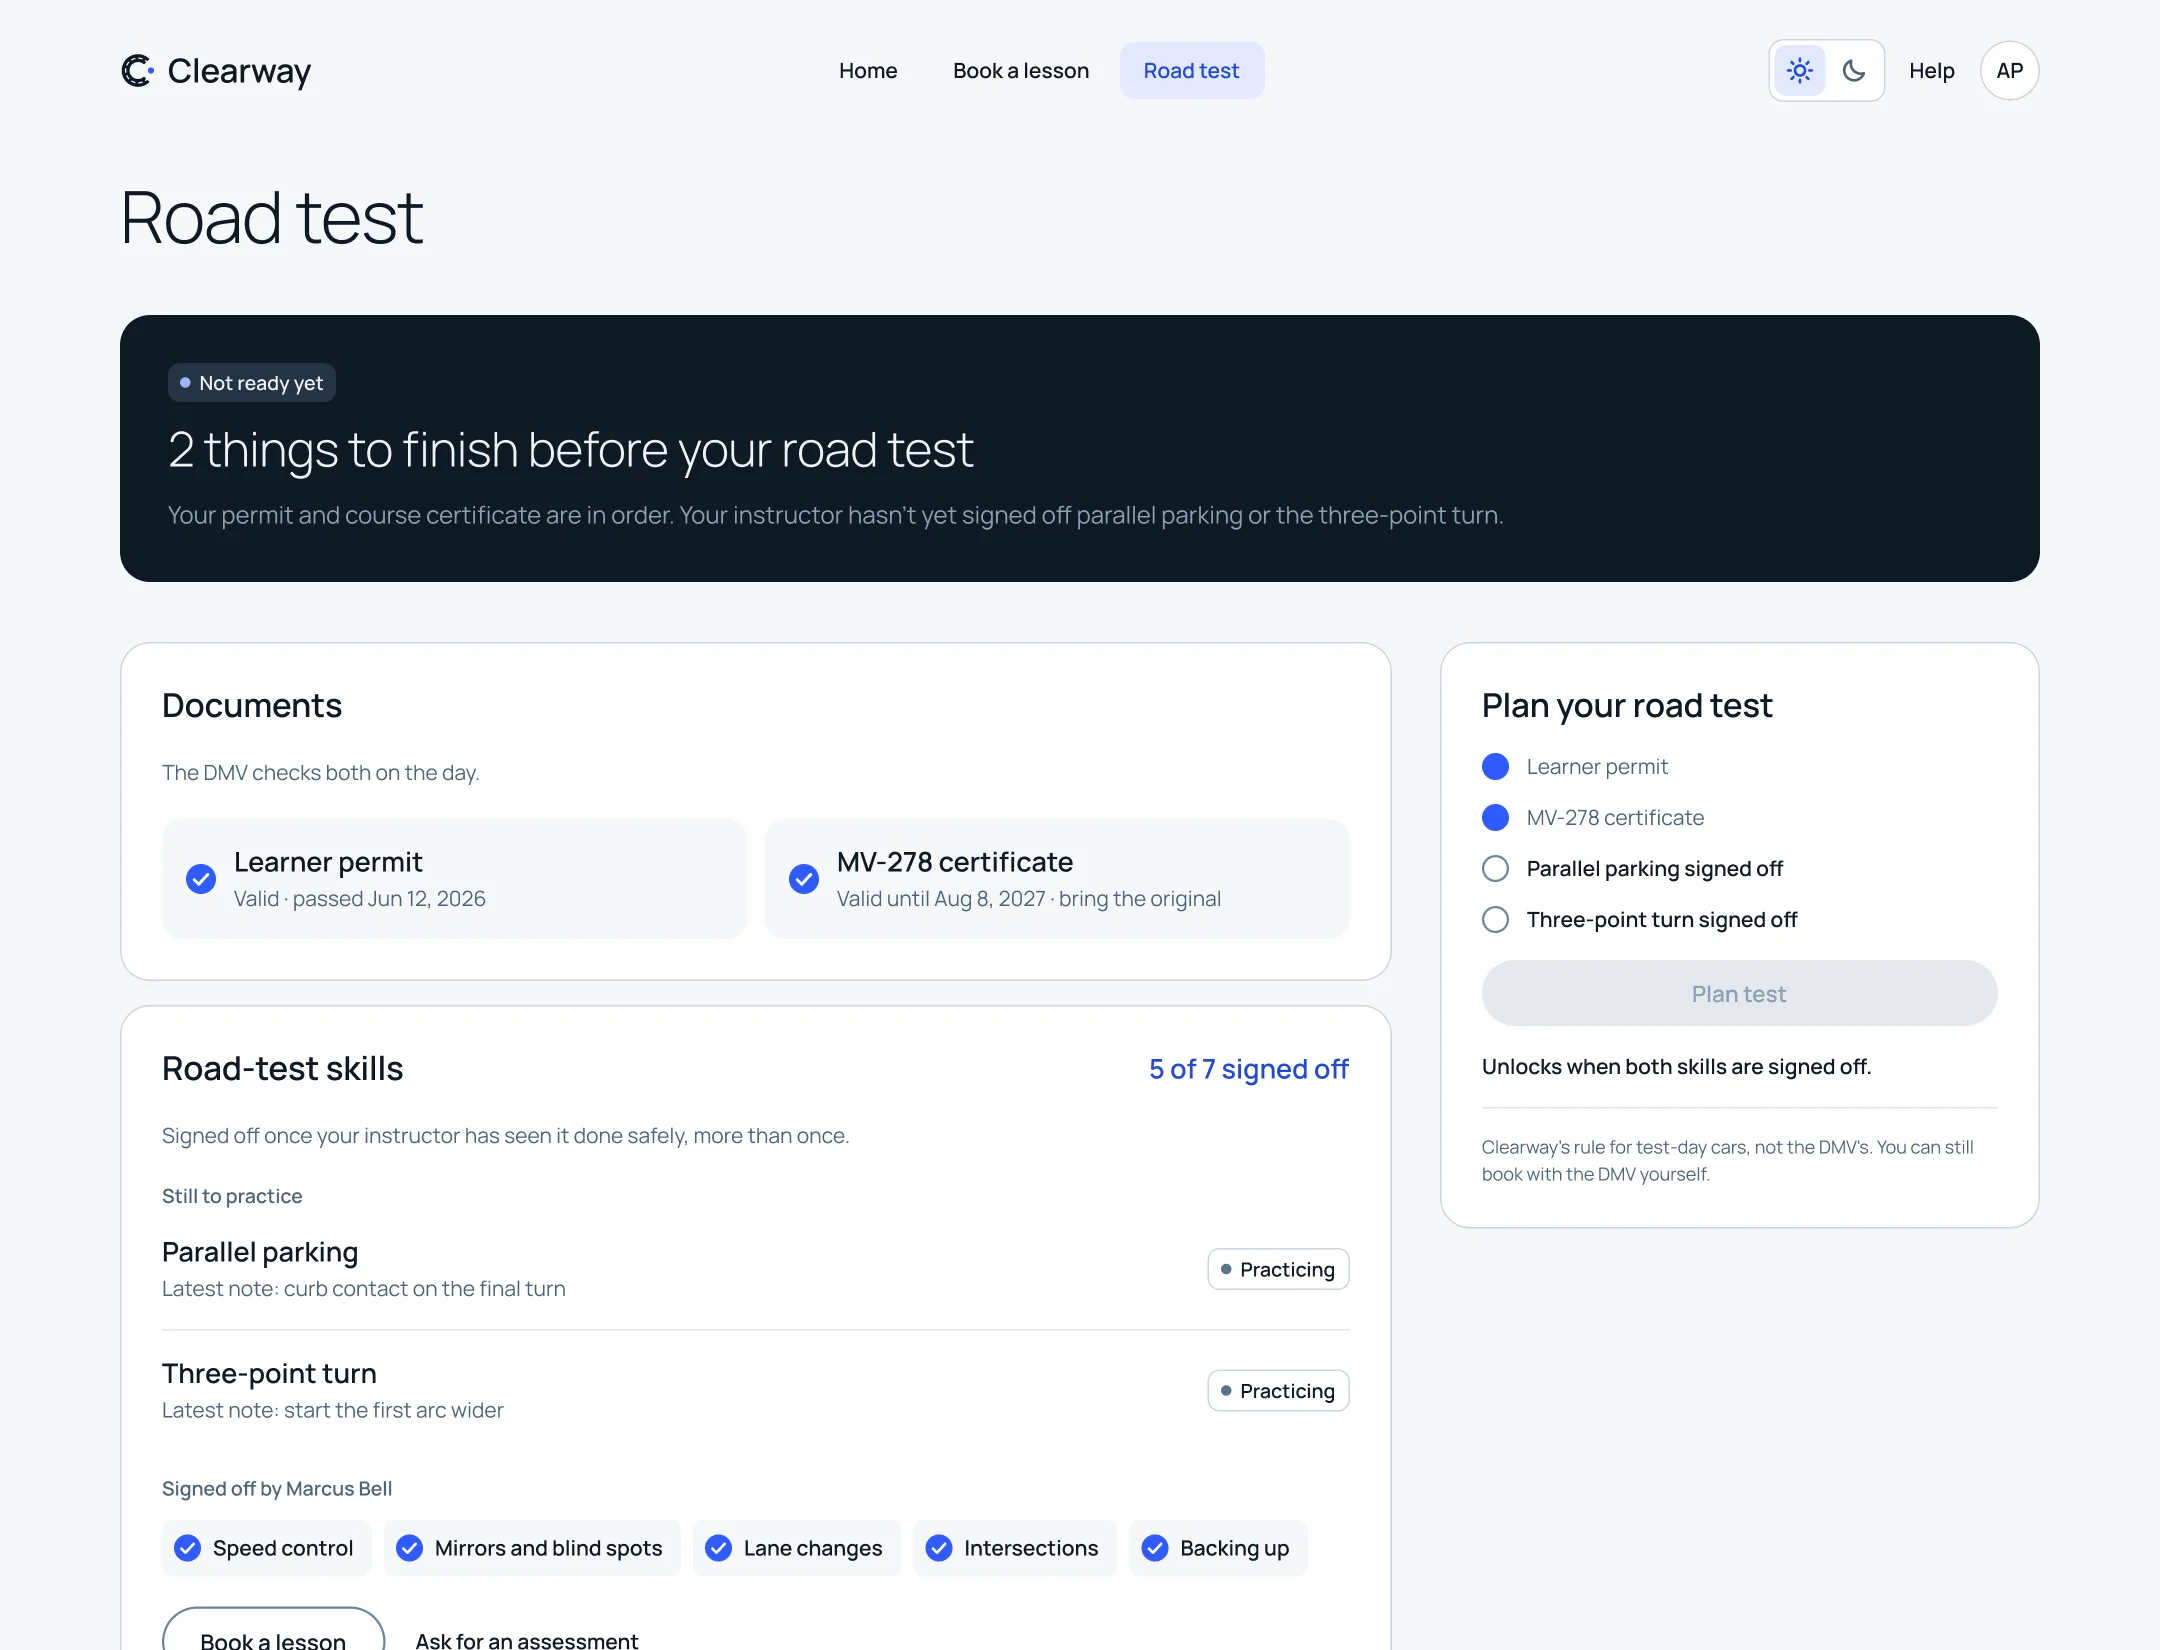Click the Mirrors and blind spots checkmark

click(409, 1548)
